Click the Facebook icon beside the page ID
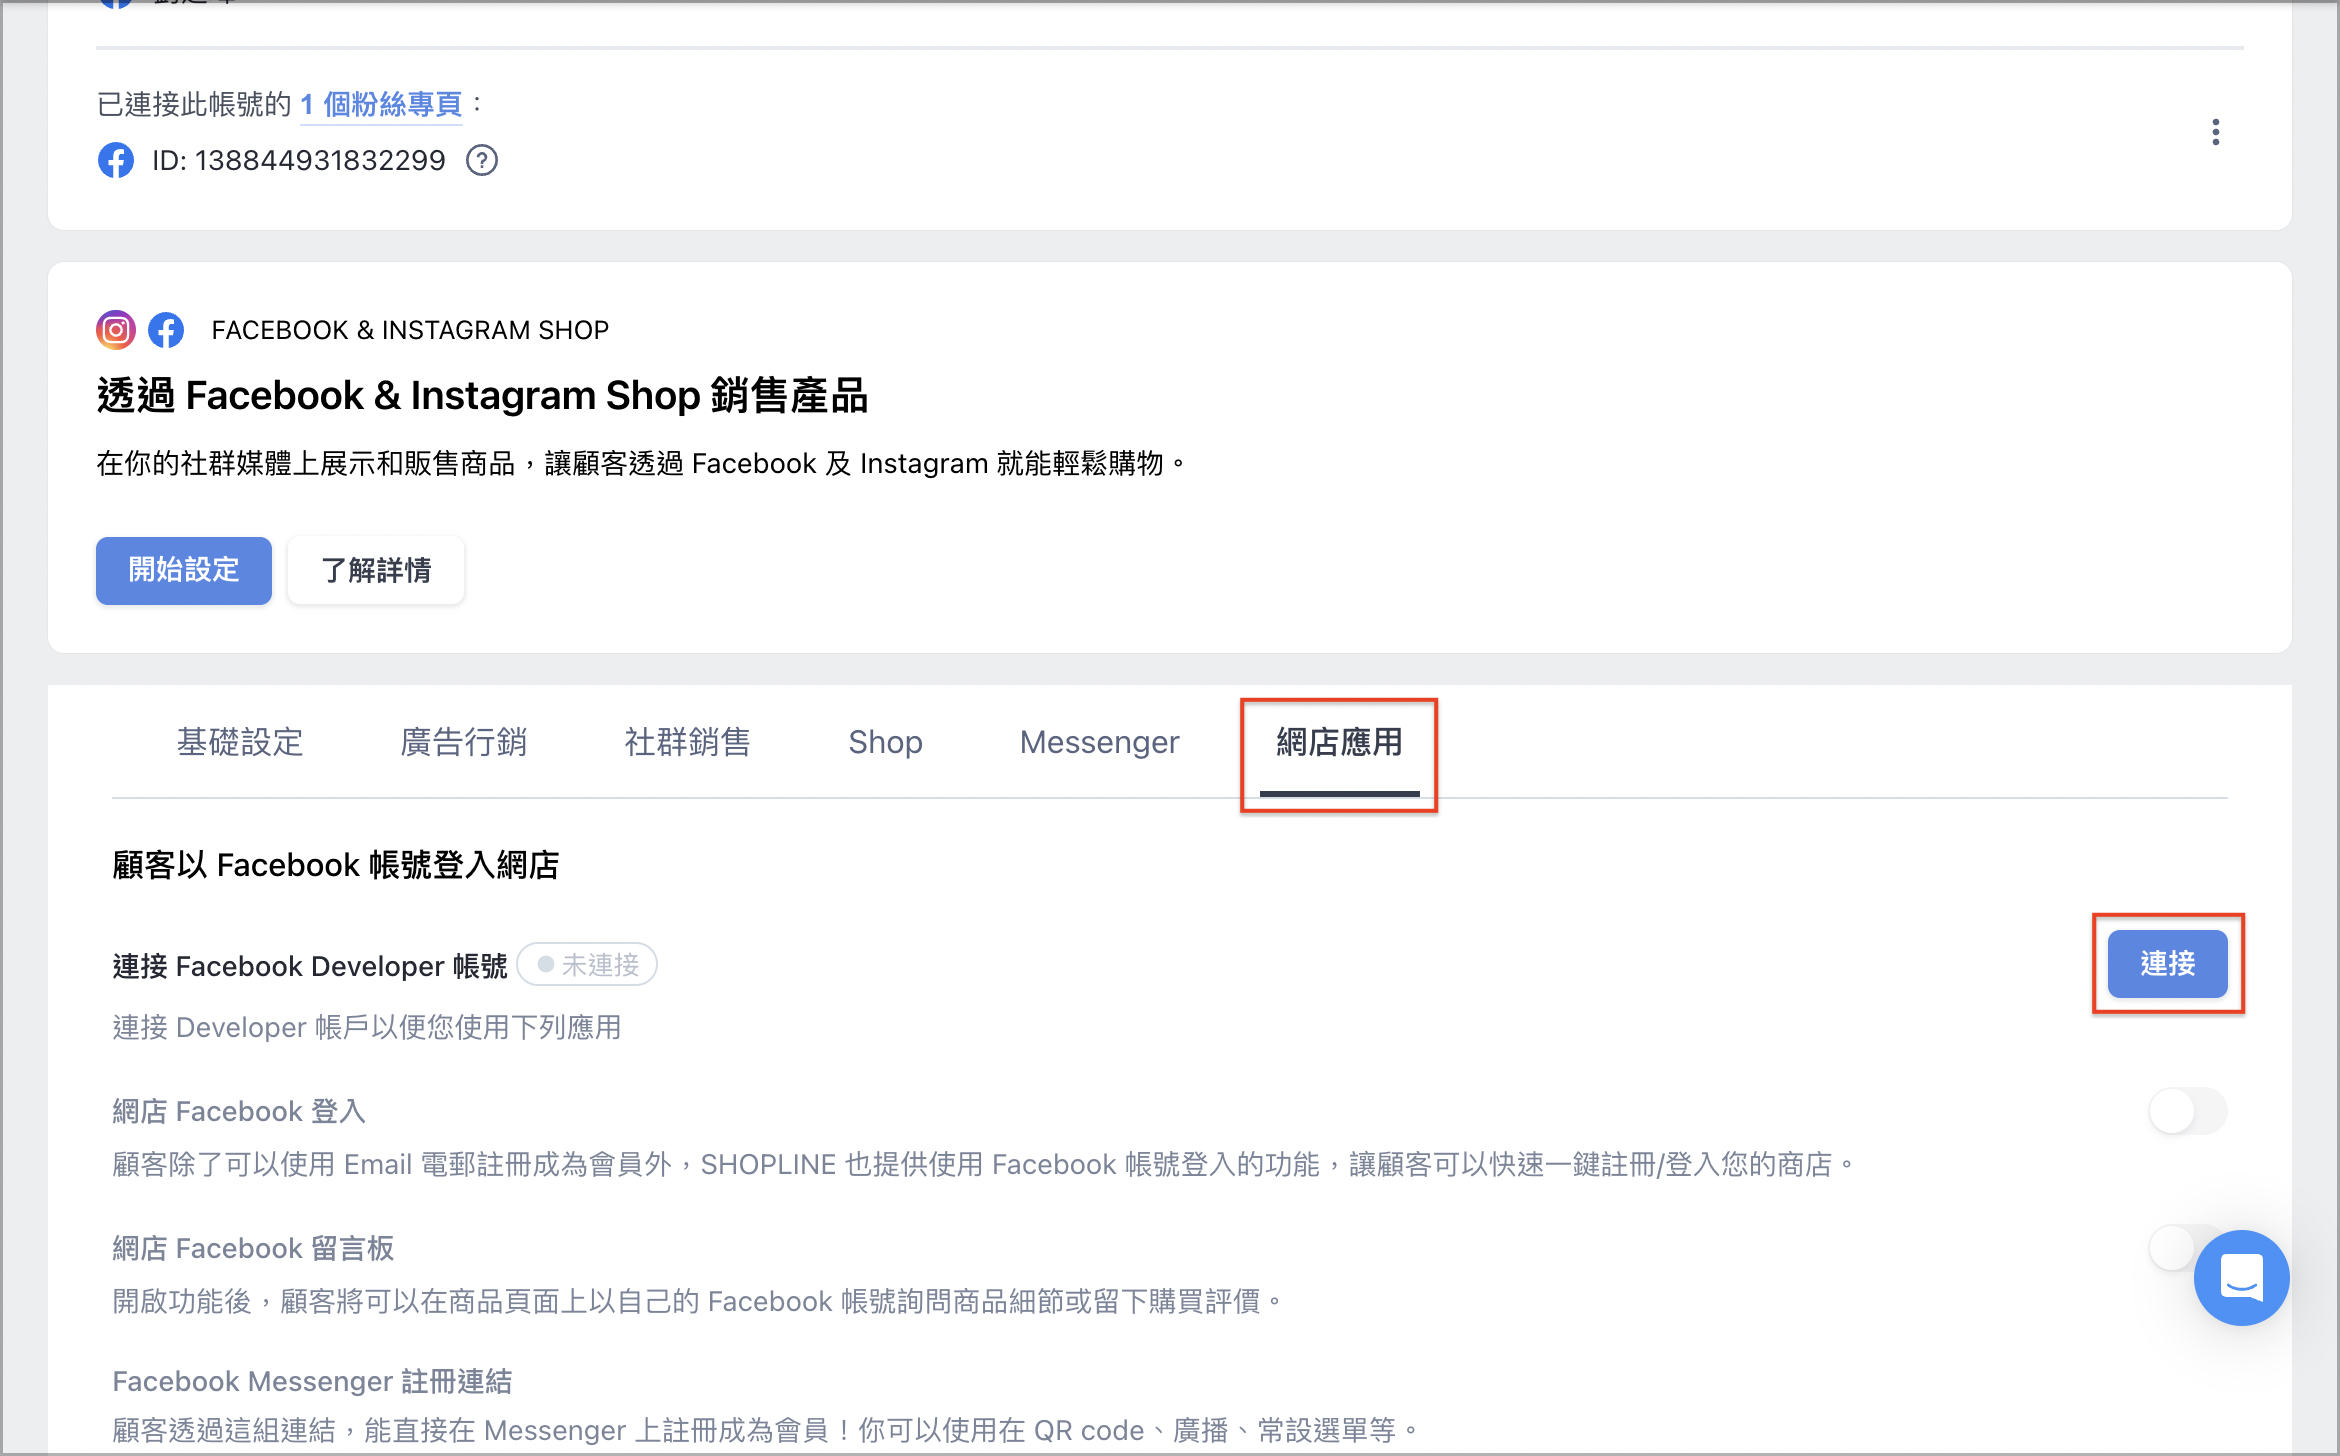Viewport: 2340px width, 1456px height. pyautogui.click(x=116, y=160)
